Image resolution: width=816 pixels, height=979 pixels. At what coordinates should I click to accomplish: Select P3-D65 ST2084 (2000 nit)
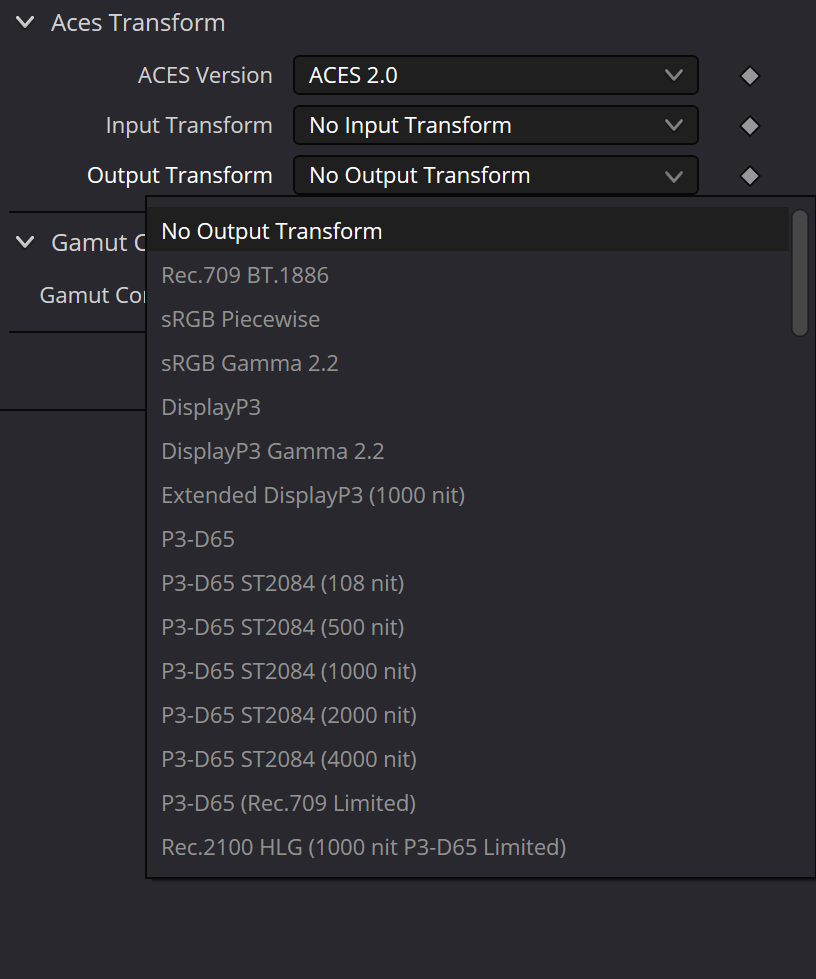point(468,716)
